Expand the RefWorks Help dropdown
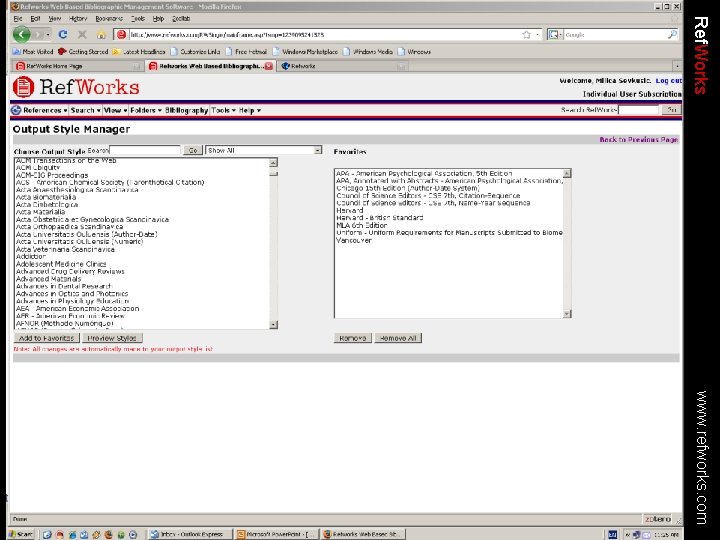This screenshot has width=720, height=540. click(x=249, y=110)
